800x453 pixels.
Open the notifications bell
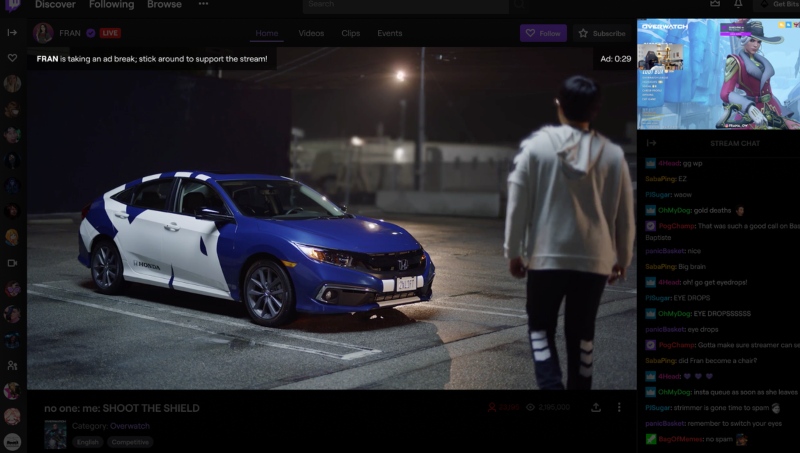pos(738,4)
